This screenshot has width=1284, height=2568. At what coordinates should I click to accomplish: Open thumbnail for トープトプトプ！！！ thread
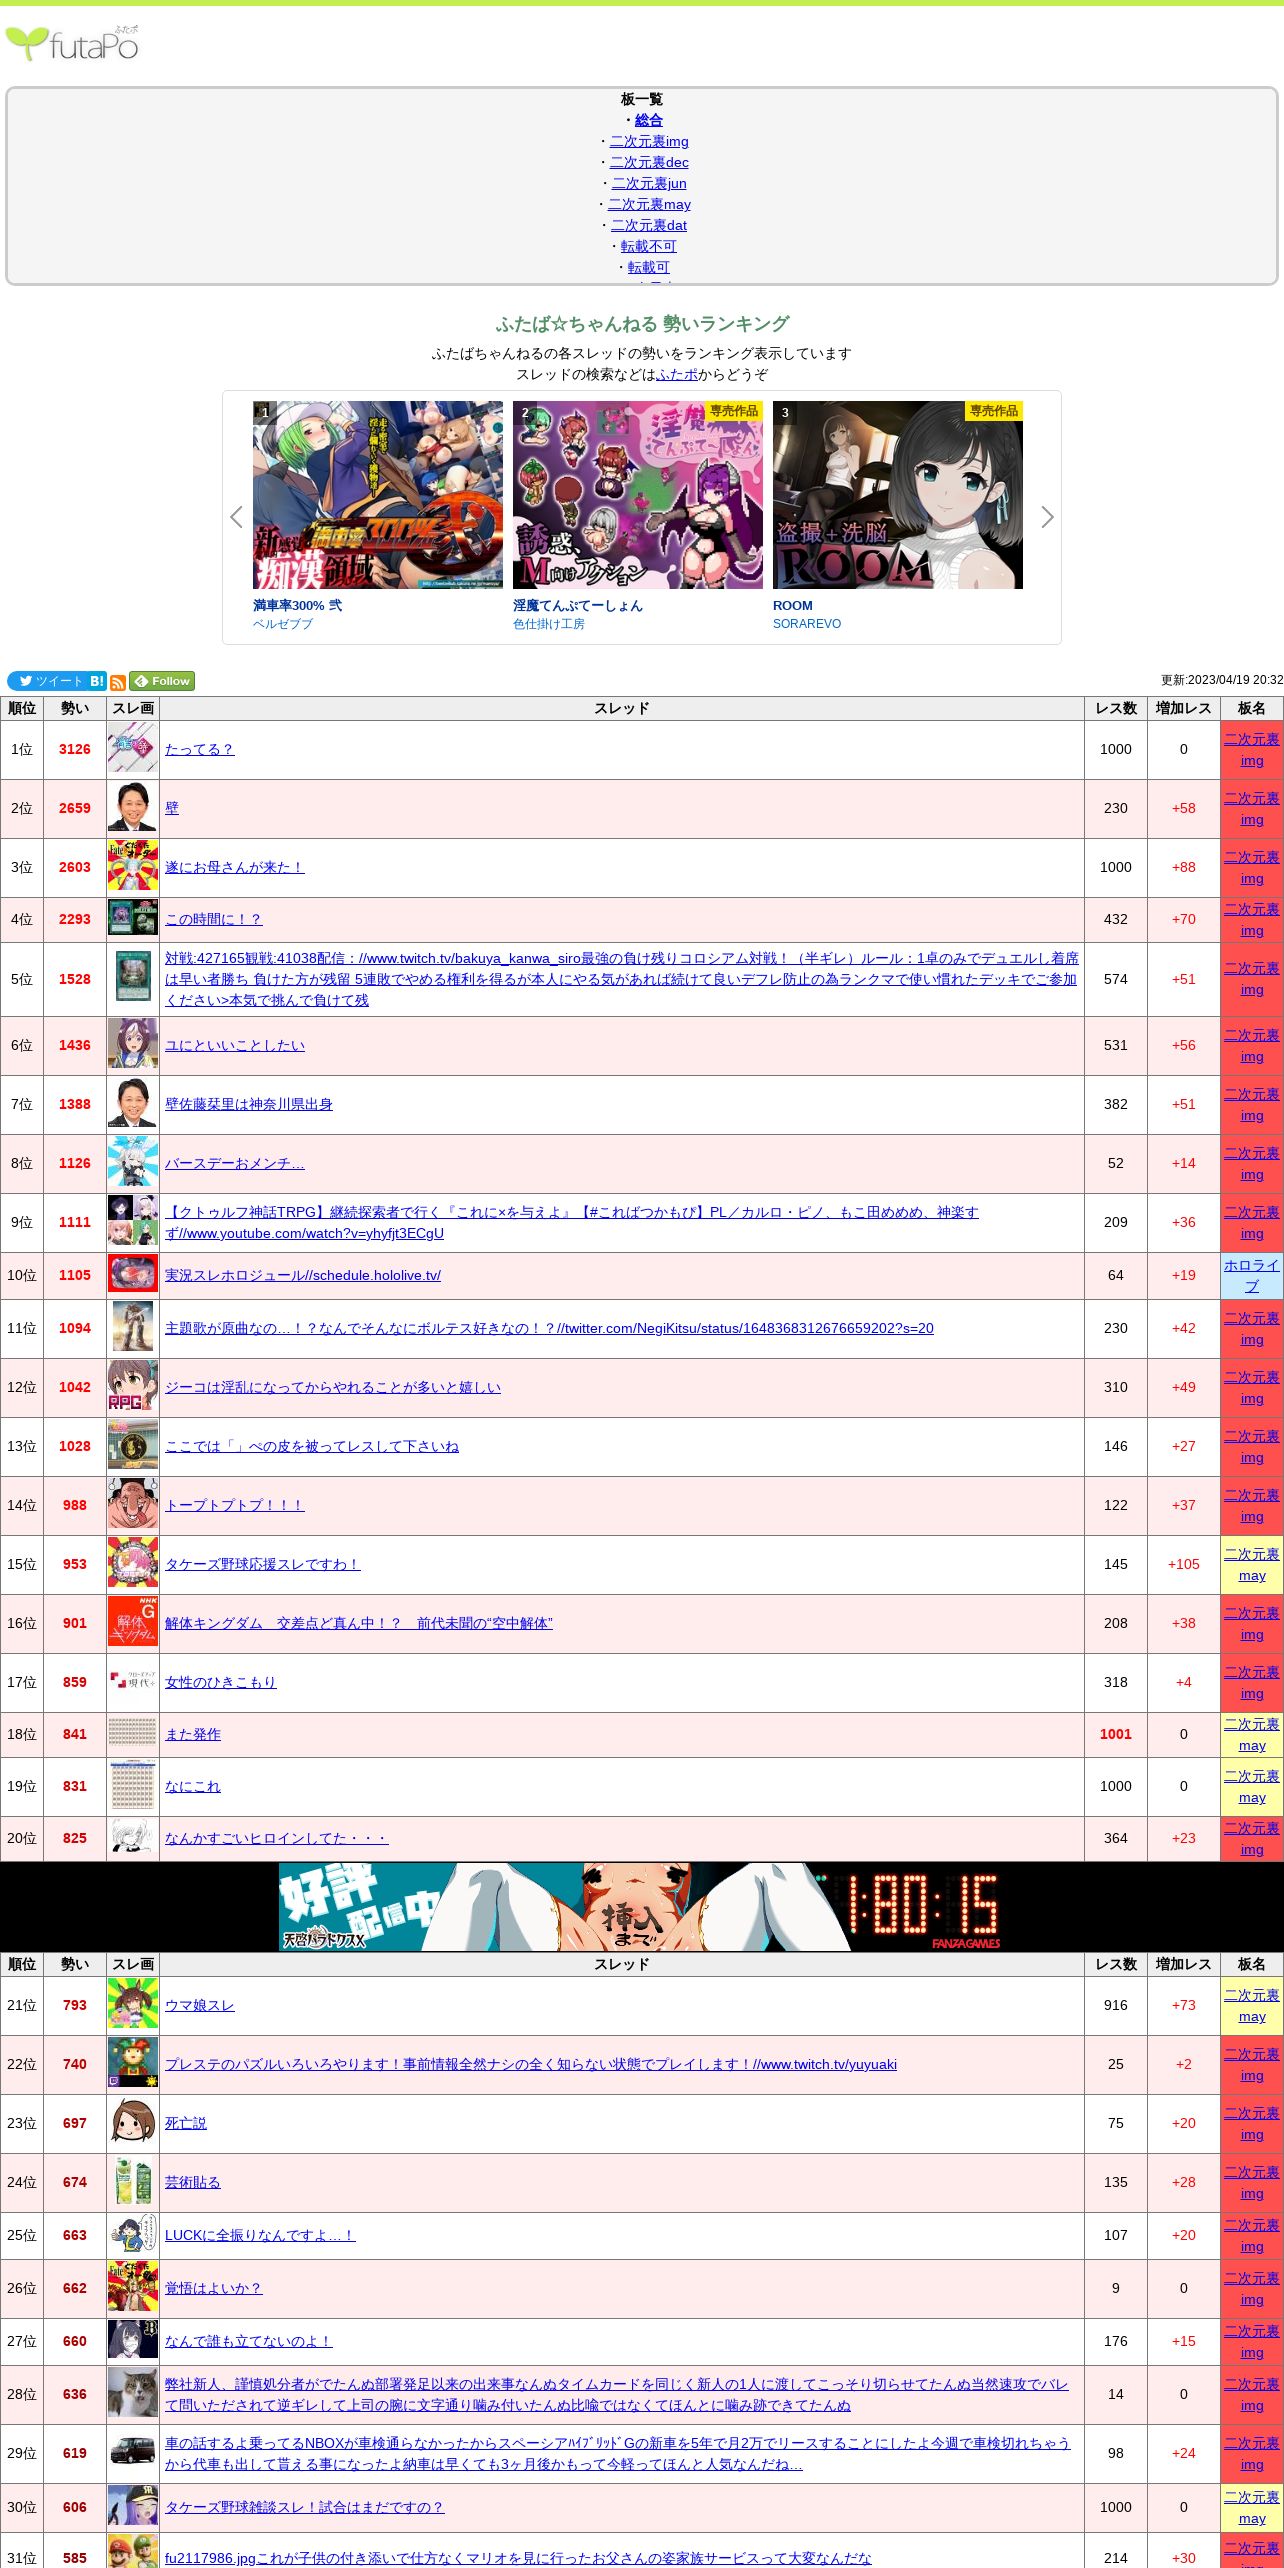click(x=133, y=1504)
